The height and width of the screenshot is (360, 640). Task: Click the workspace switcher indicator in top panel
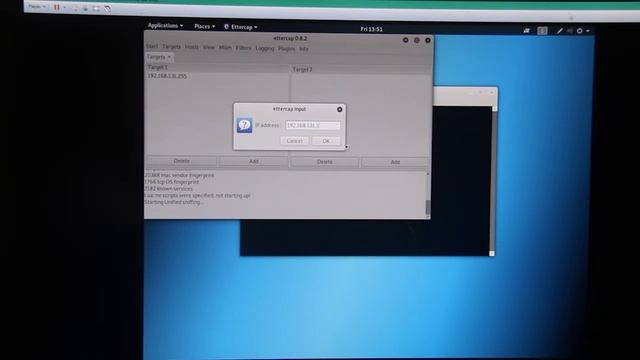click(x=542, y=31)
